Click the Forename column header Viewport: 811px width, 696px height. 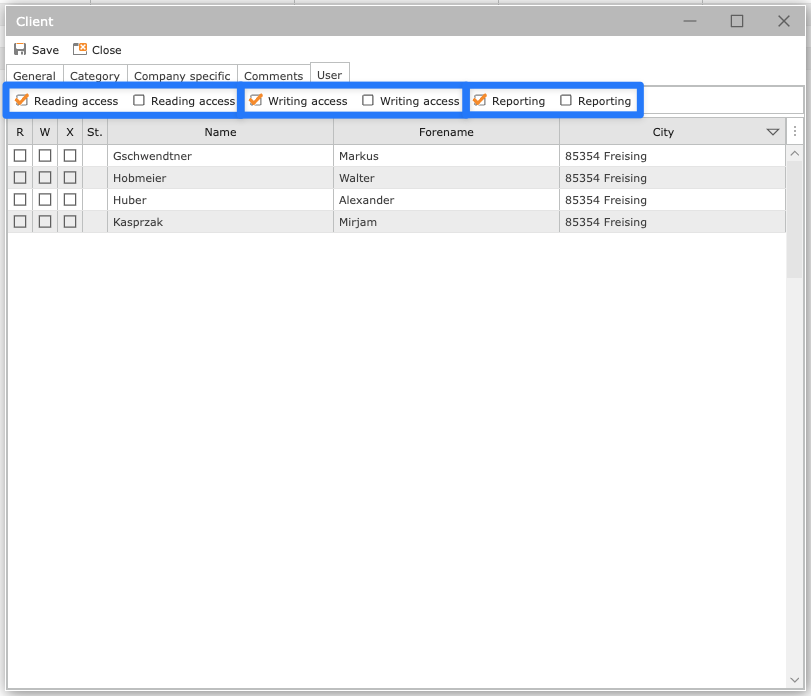click(446, 132)
